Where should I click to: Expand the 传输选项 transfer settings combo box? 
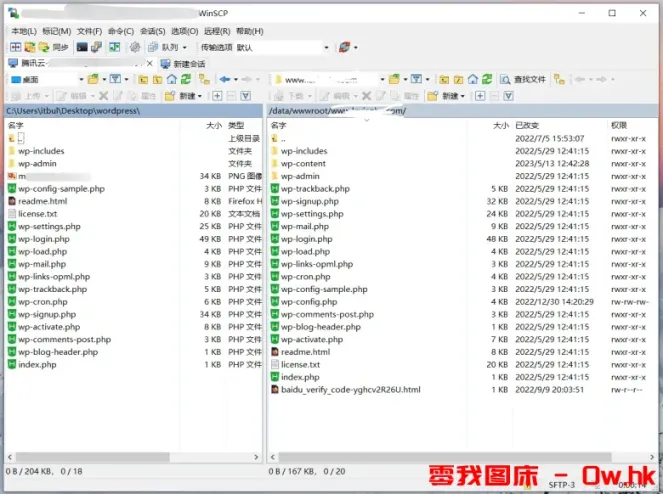coord(326,47)
